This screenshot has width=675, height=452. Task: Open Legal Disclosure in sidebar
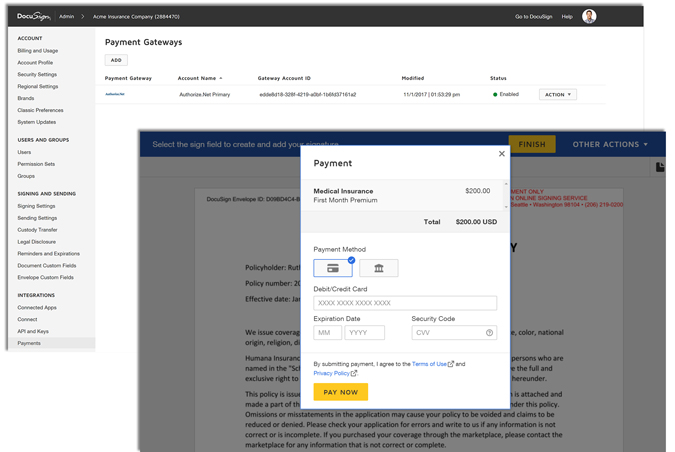[37, 242]
